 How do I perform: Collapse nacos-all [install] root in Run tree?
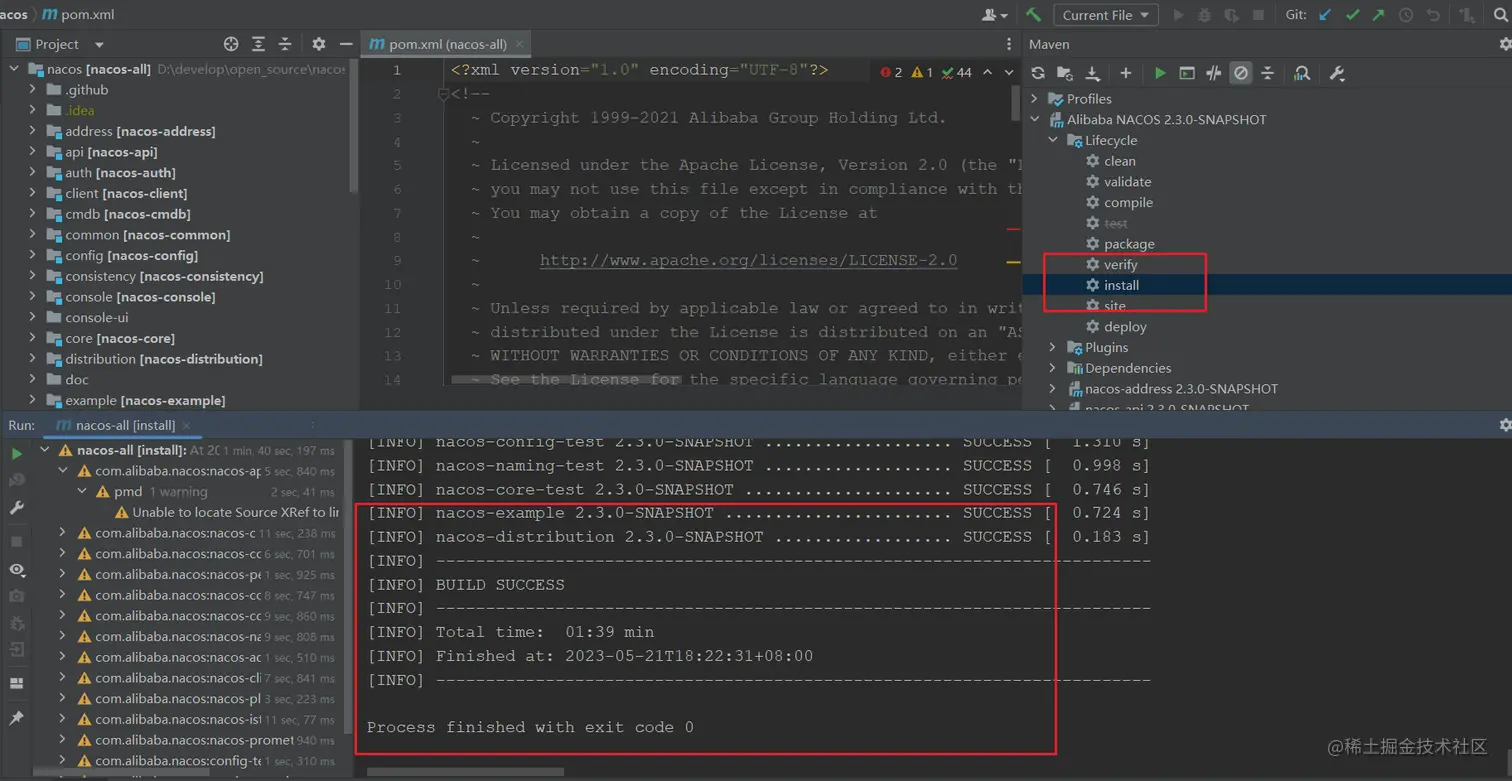(44, 450)
